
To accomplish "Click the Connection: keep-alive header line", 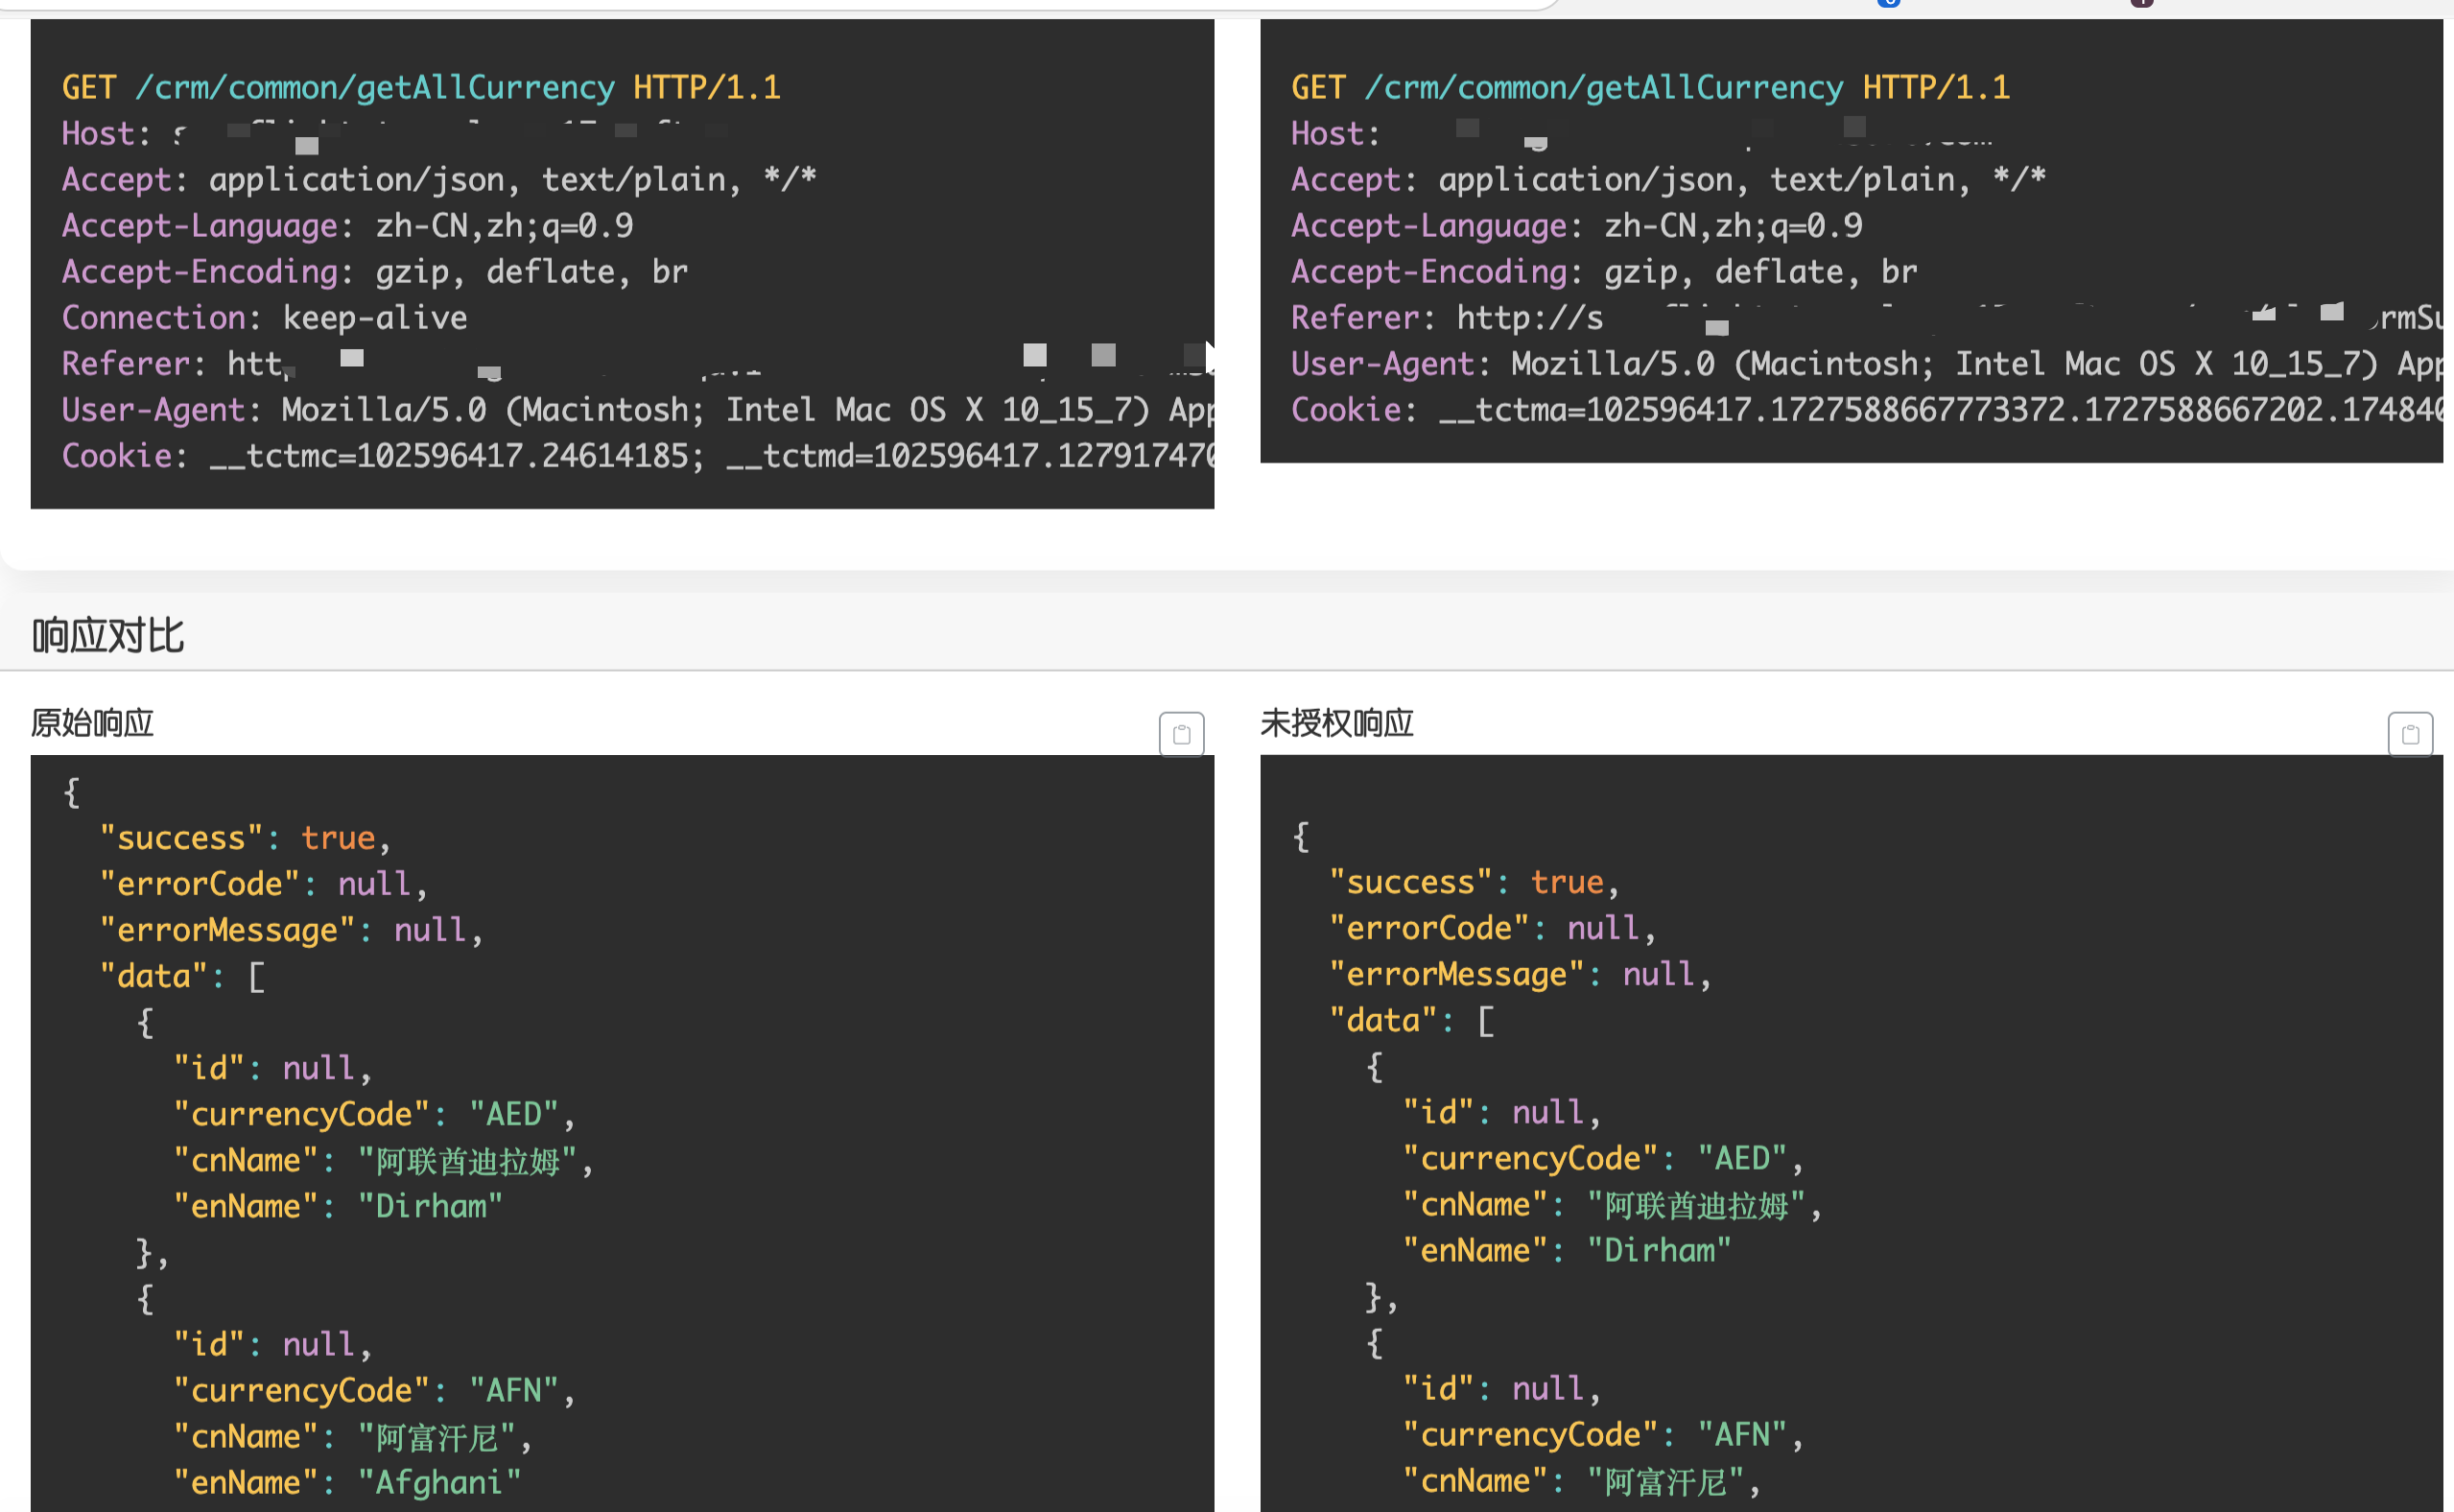I will (x=264, y=318).
